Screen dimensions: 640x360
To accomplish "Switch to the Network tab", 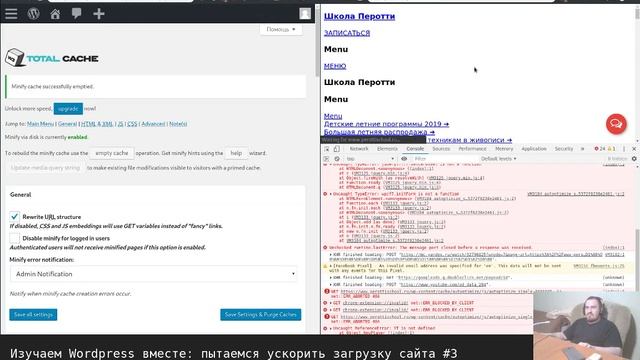I will pyautogui.click(x=359, y=149).
